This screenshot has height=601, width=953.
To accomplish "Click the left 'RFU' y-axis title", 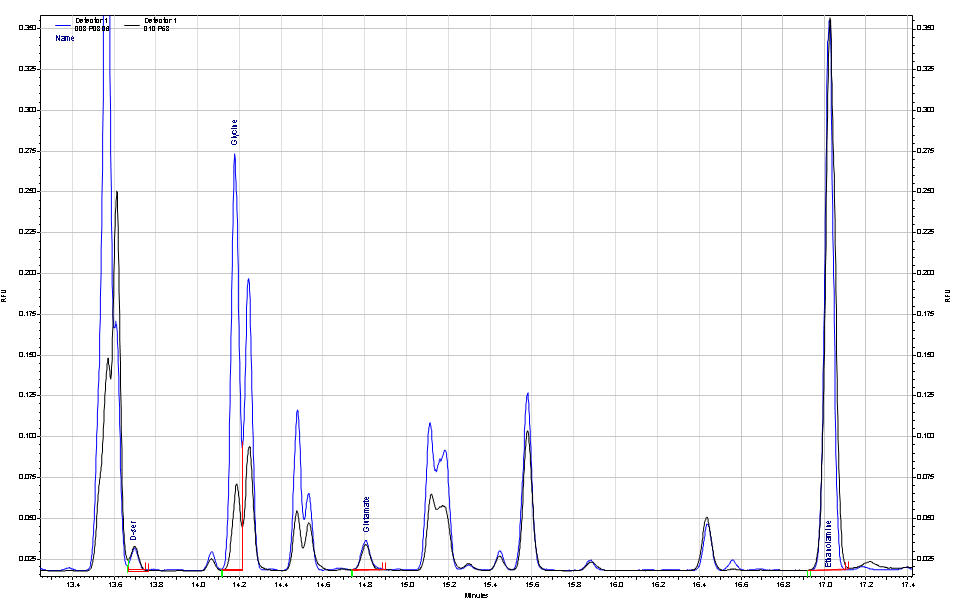I will (4, 296).
